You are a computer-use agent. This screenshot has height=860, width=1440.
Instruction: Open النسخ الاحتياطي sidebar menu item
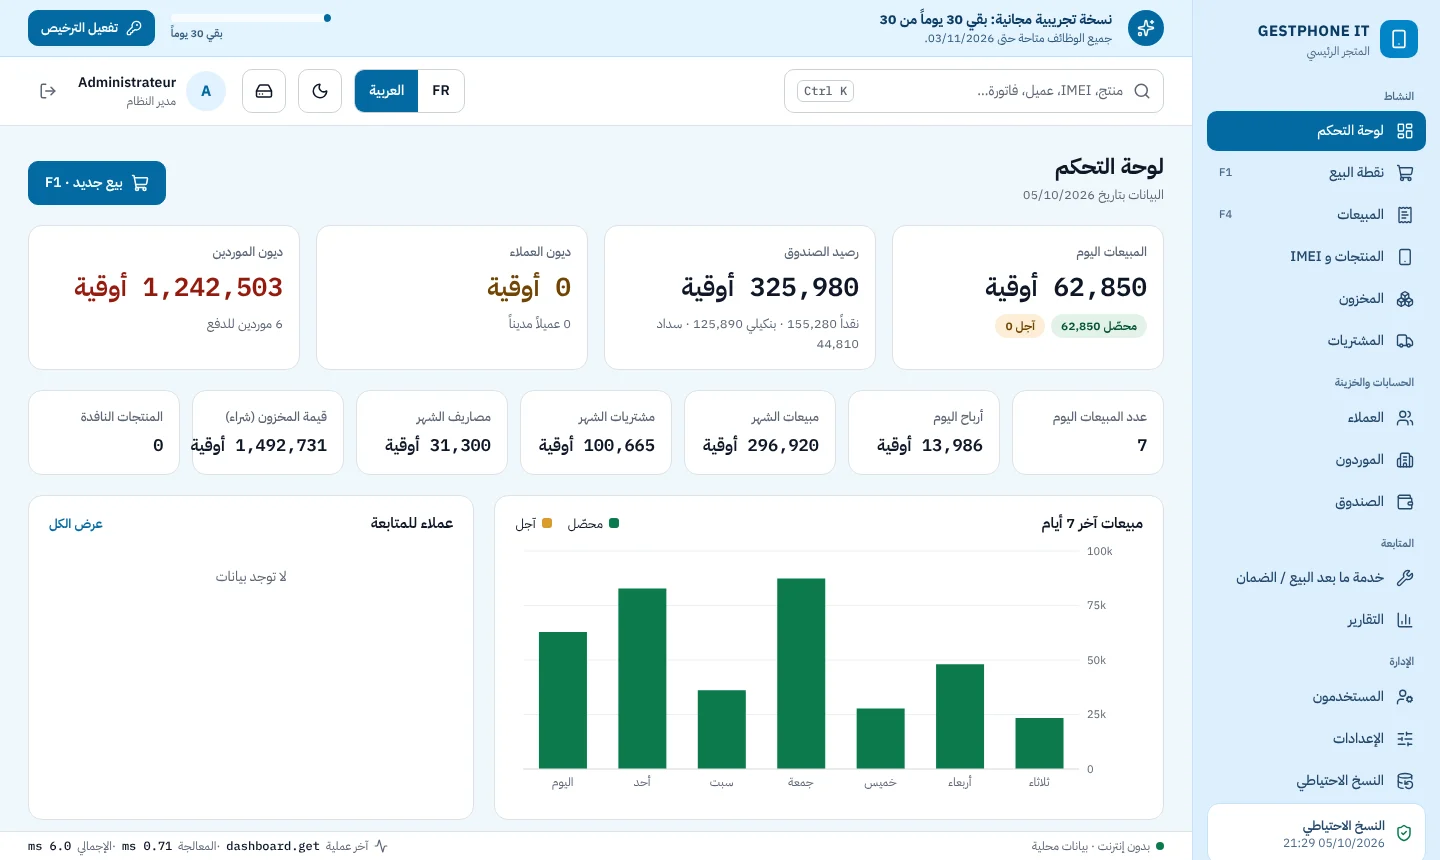click(x=1316, y=781)
